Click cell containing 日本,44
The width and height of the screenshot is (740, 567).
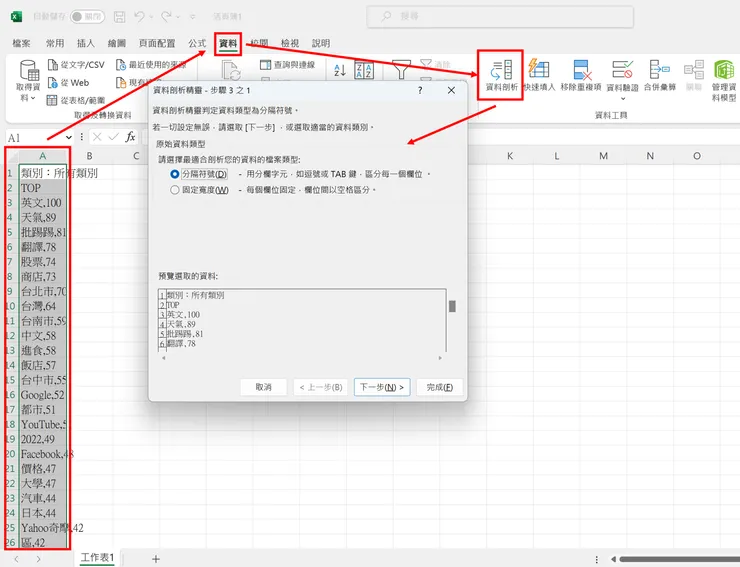point(42,513)
